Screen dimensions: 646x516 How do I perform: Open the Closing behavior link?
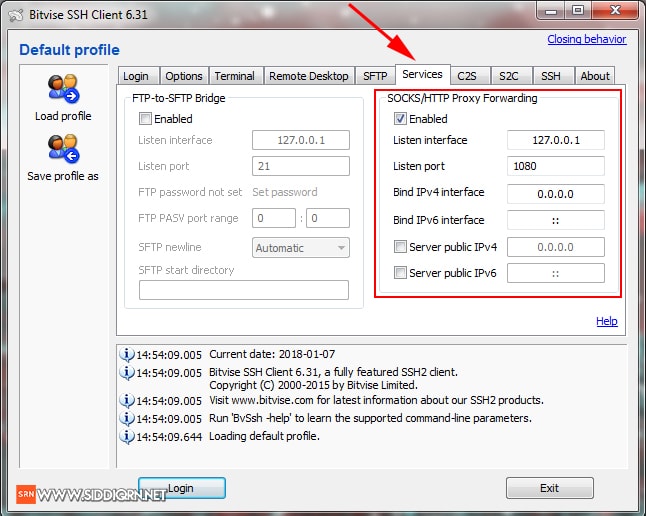tap(587, 39)
